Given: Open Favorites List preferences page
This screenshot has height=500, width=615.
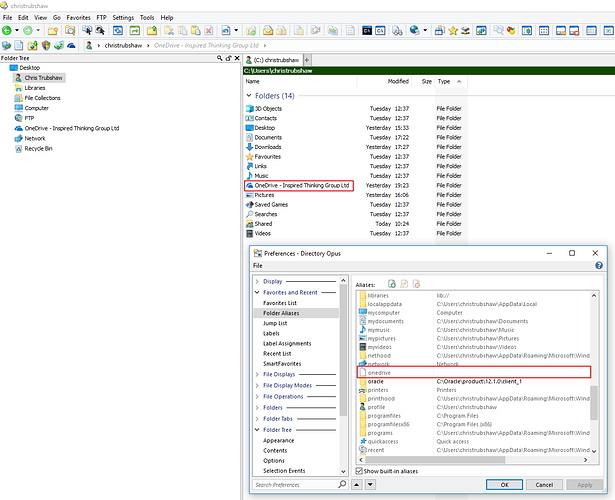Looking at the screenshot, I should coord(280,303).
